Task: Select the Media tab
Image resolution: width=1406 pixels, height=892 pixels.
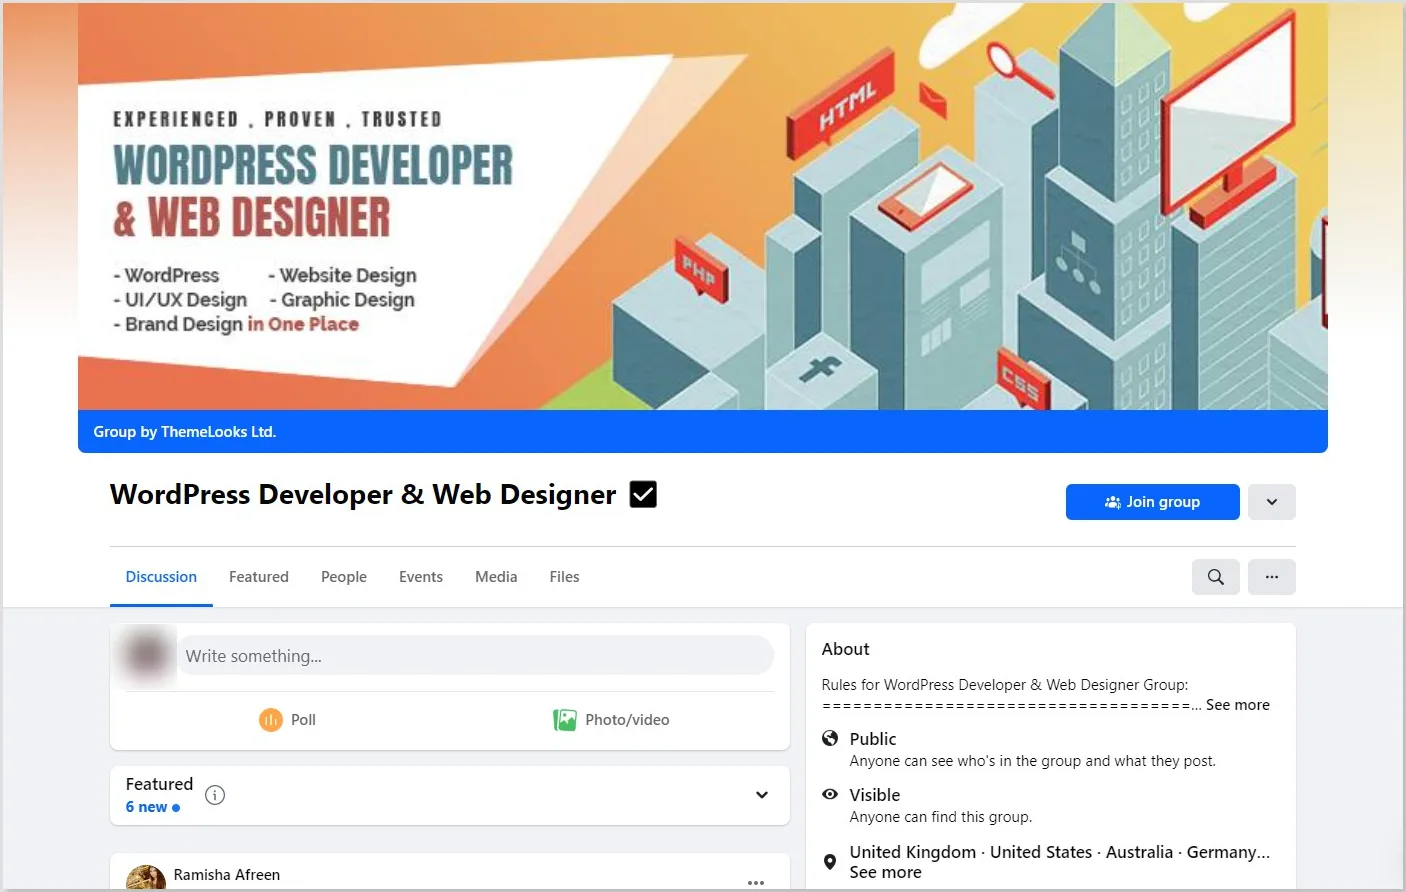Action: [496, 577]
